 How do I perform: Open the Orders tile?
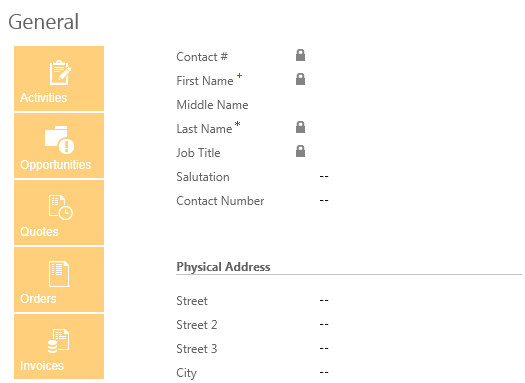59,280
